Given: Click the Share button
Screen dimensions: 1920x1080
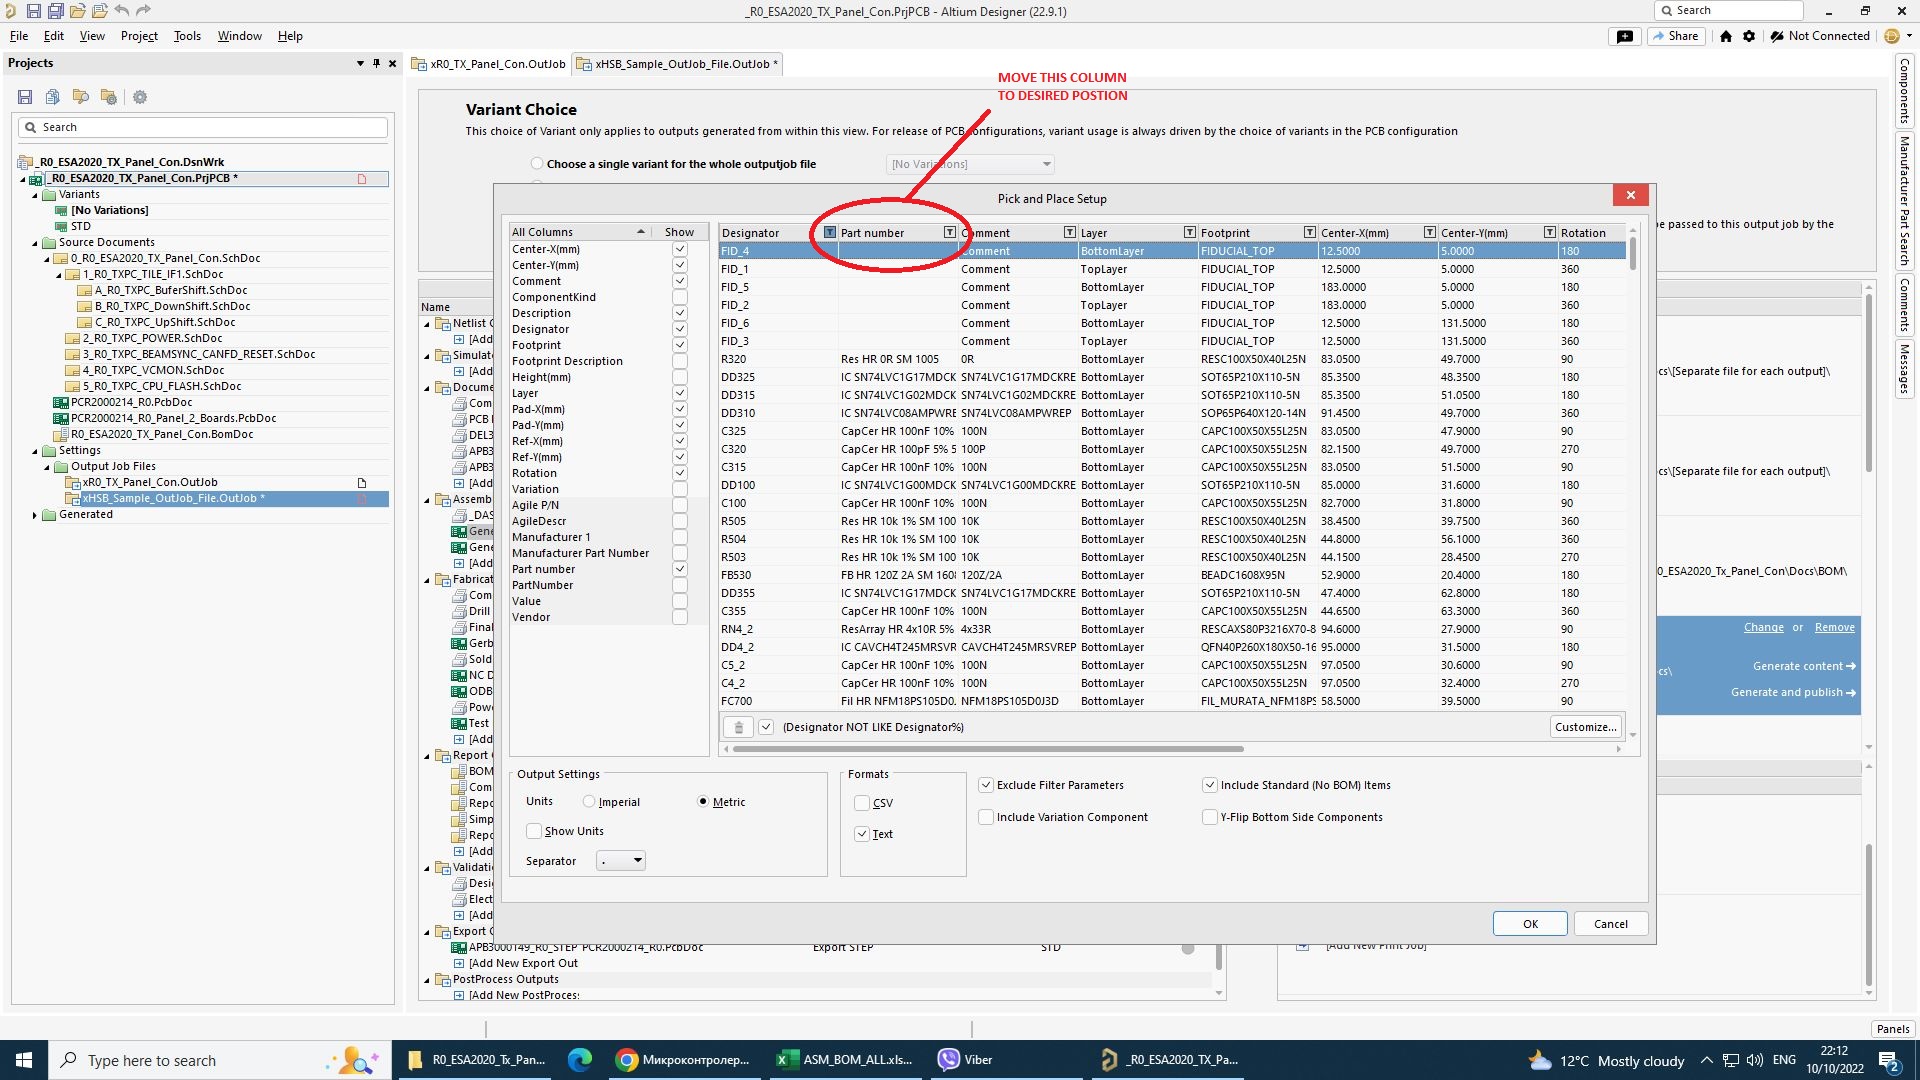Looking at the screenshot, I should point(1675,36).
